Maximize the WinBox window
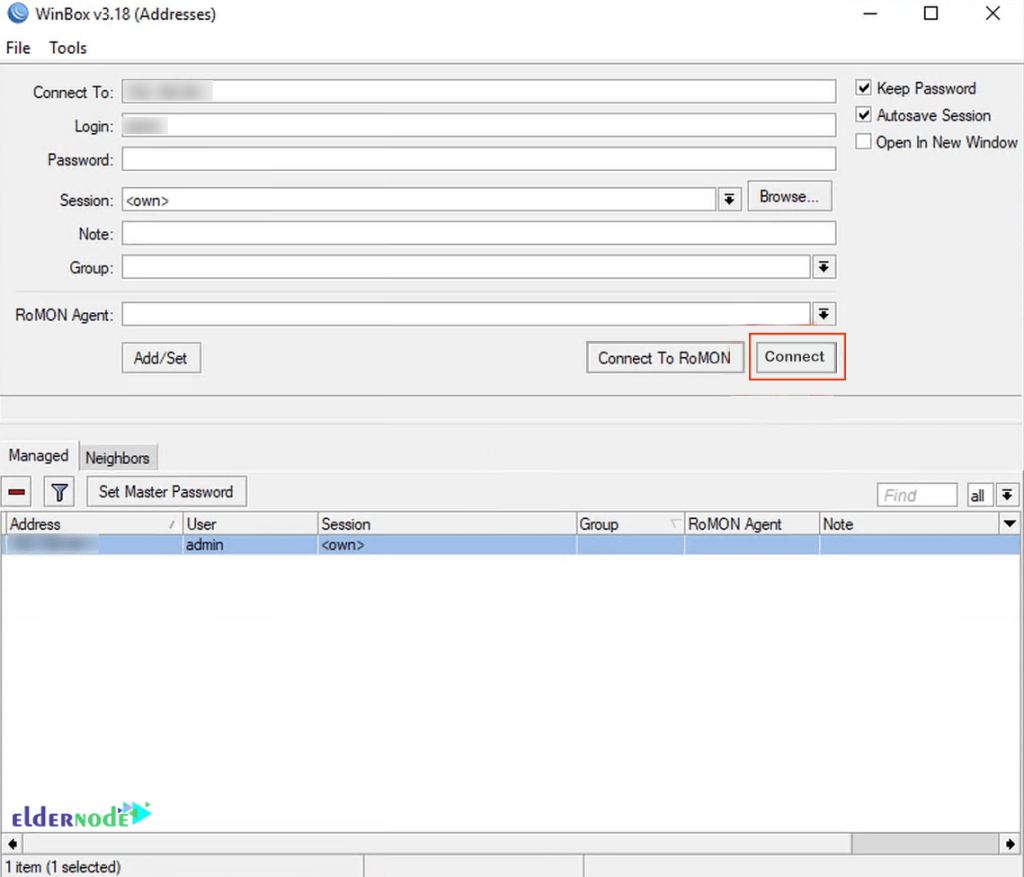The height and width of the screenshot is (877, 1024). (931, 14)
